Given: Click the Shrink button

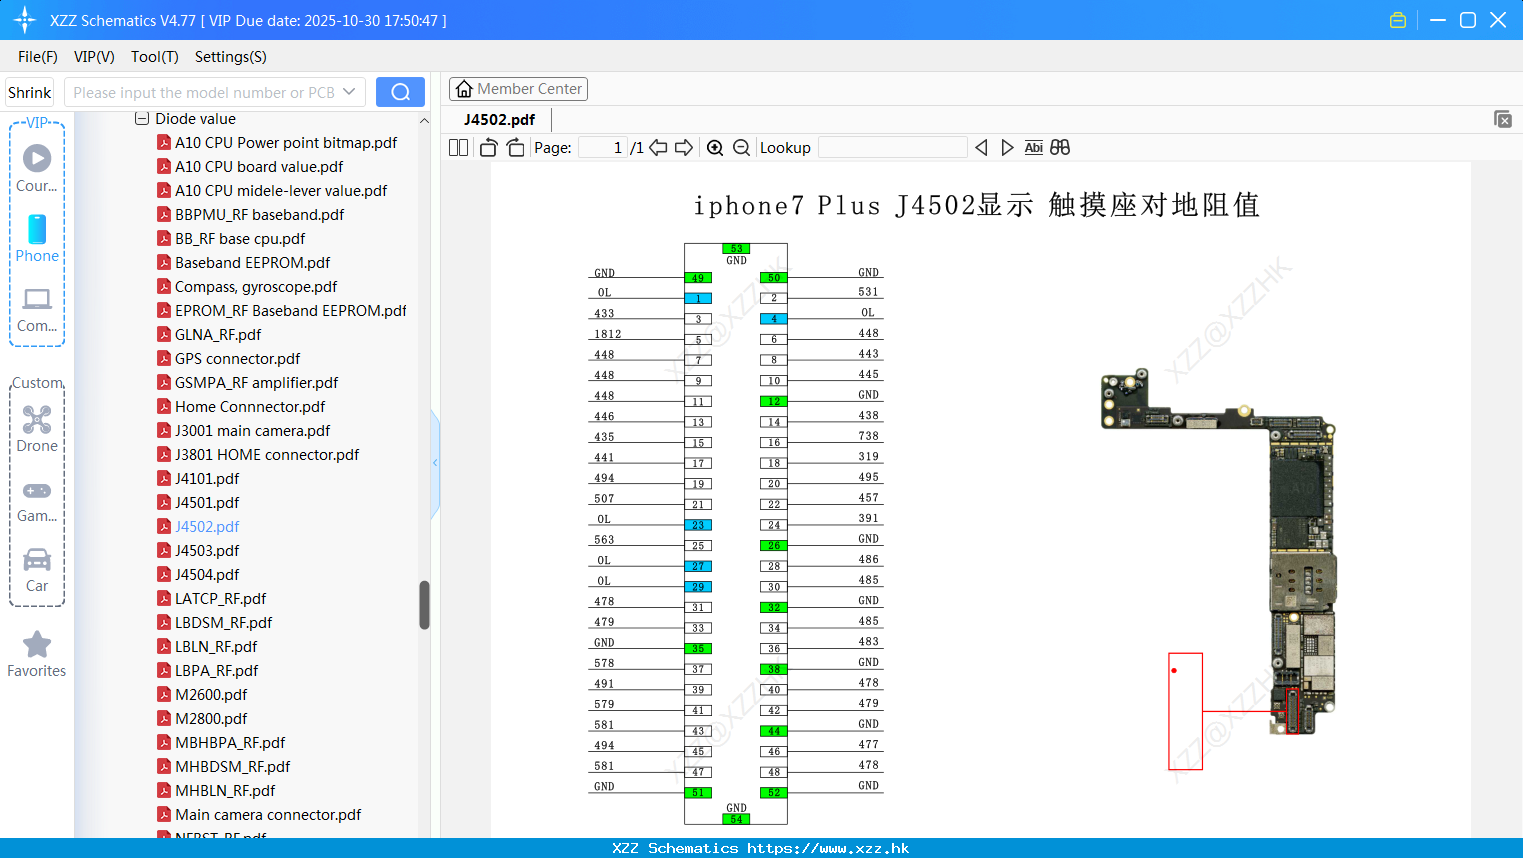Looking at the screenshot, I should 29,92.
